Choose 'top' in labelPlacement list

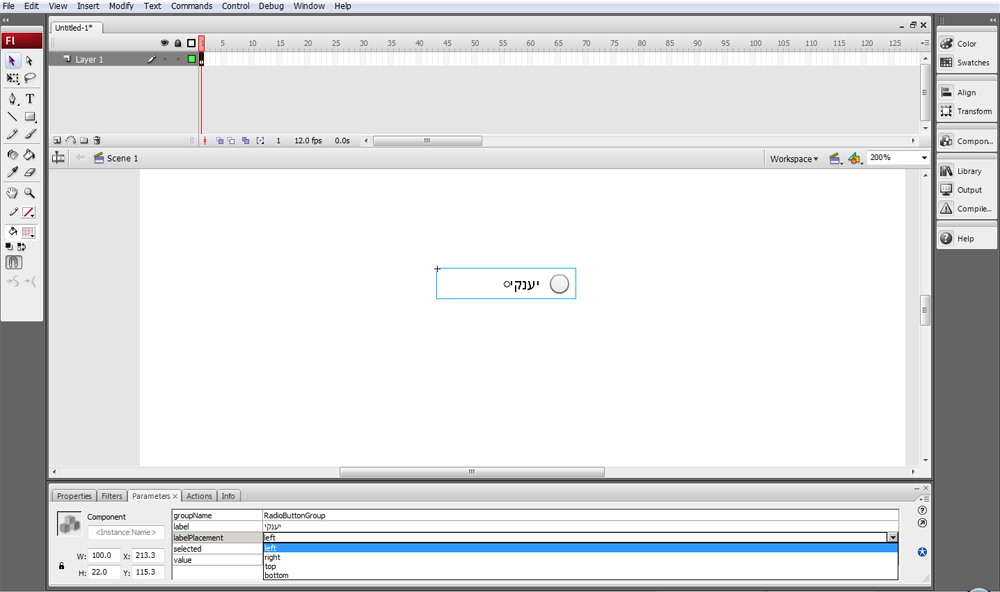pos(580,566)
